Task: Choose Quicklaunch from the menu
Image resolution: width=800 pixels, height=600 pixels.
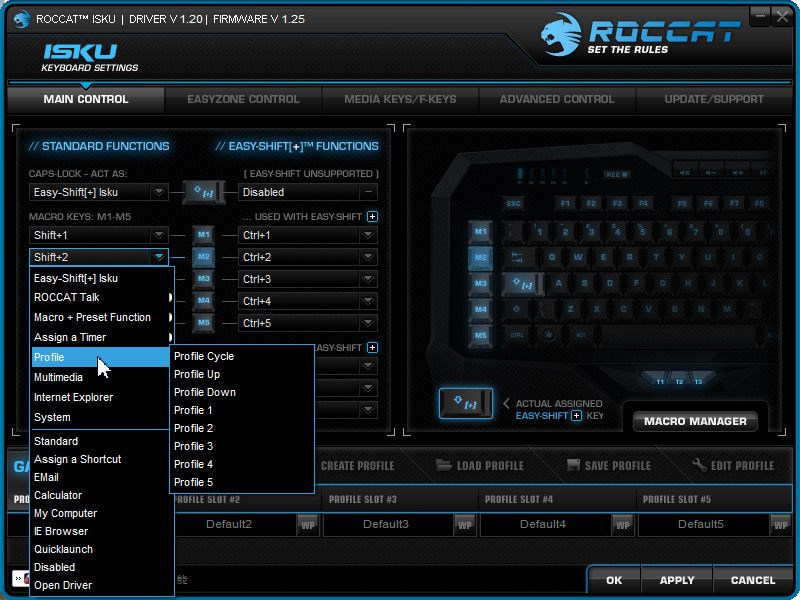Action: [102, 549]
